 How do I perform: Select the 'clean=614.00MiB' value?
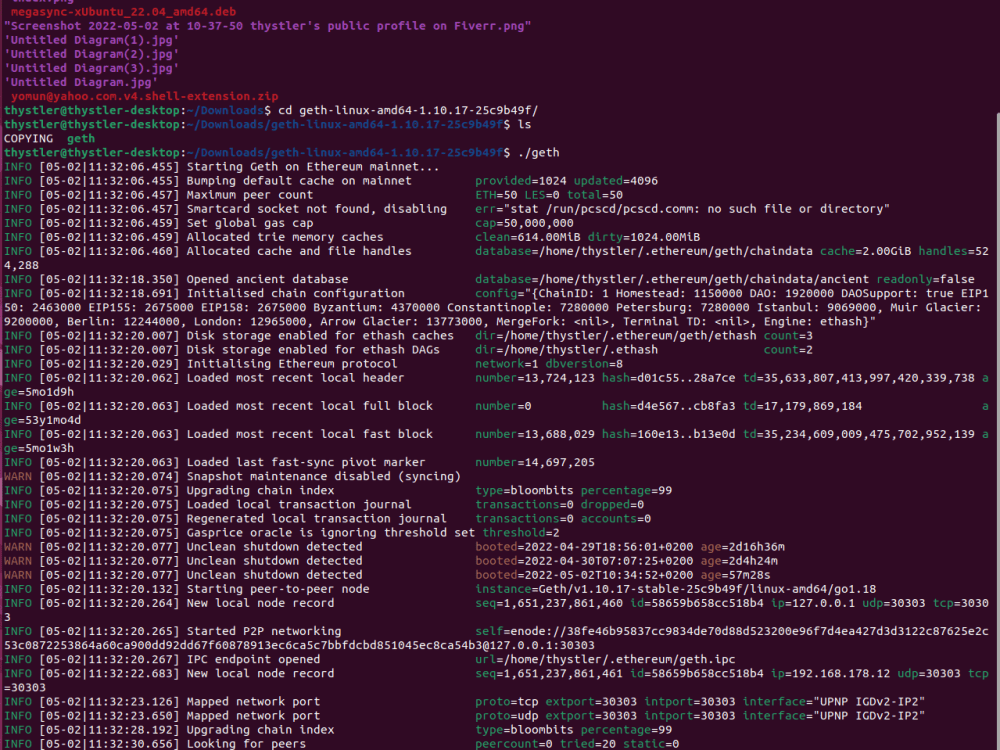click(527, 237)
